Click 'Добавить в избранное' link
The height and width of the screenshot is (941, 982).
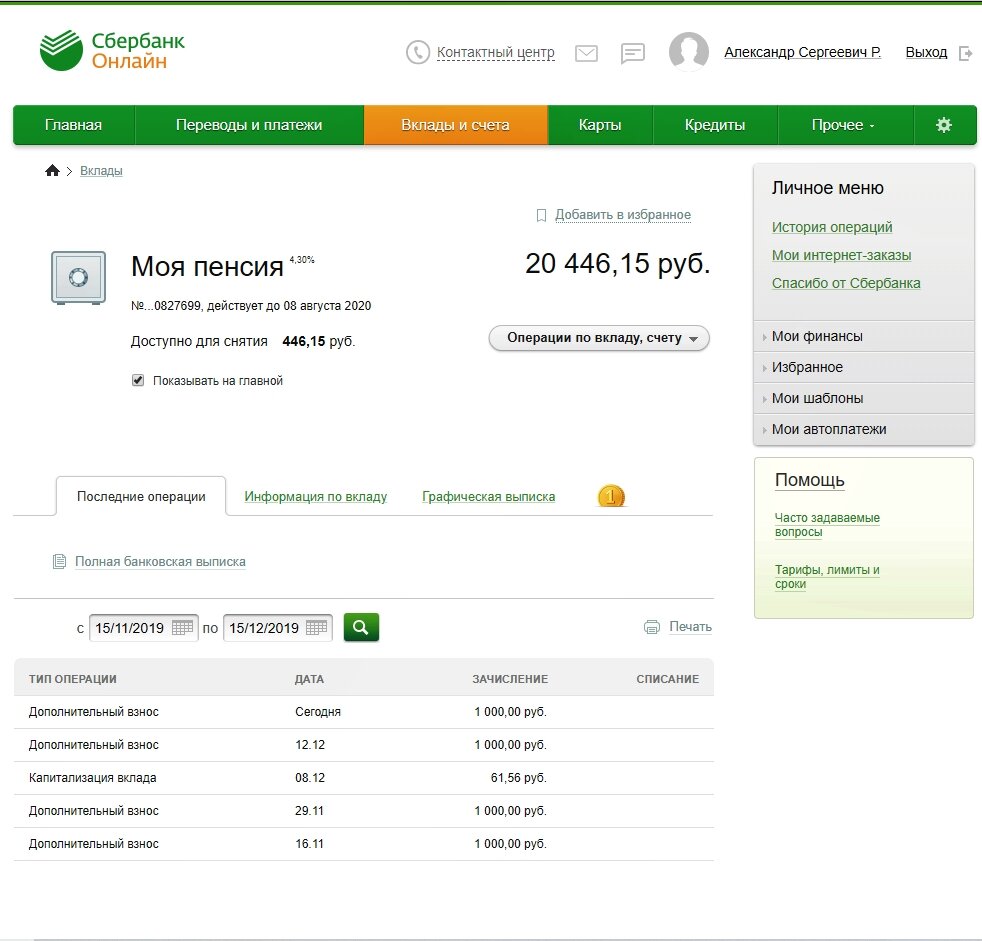(x=623, y=215)
